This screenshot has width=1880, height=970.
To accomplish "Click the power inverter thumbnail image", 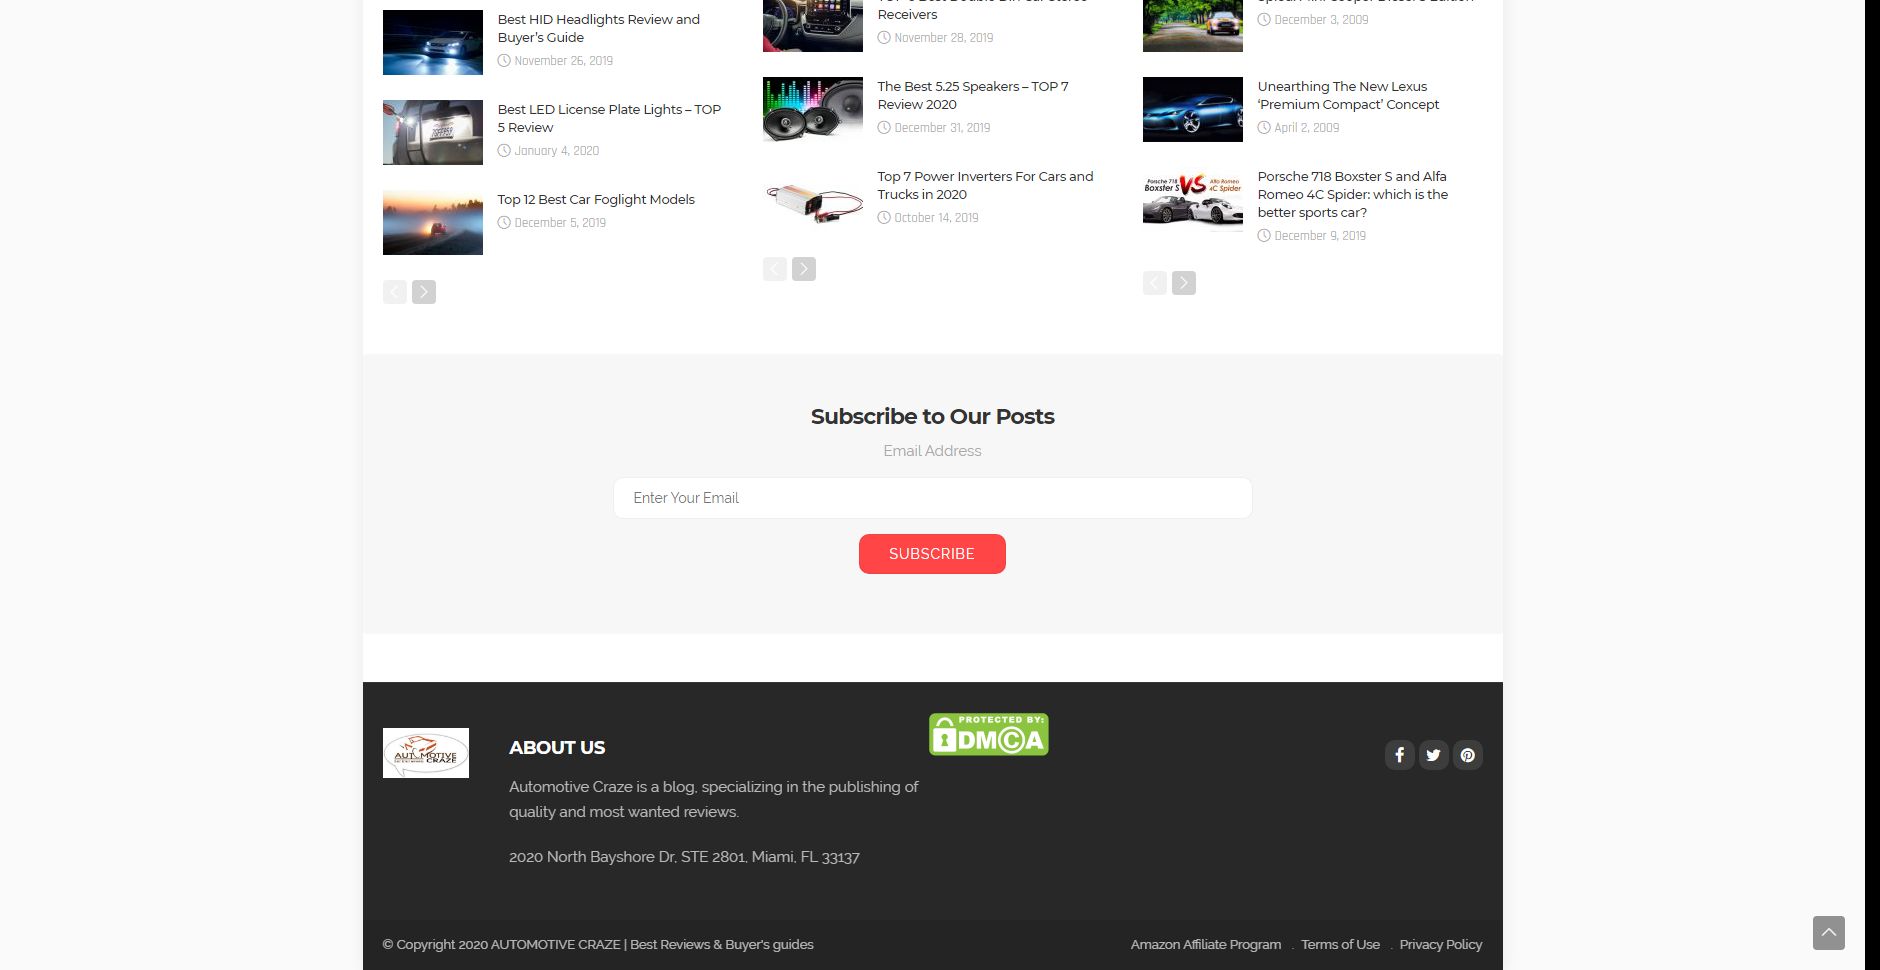I will click(x=812, y=200).
